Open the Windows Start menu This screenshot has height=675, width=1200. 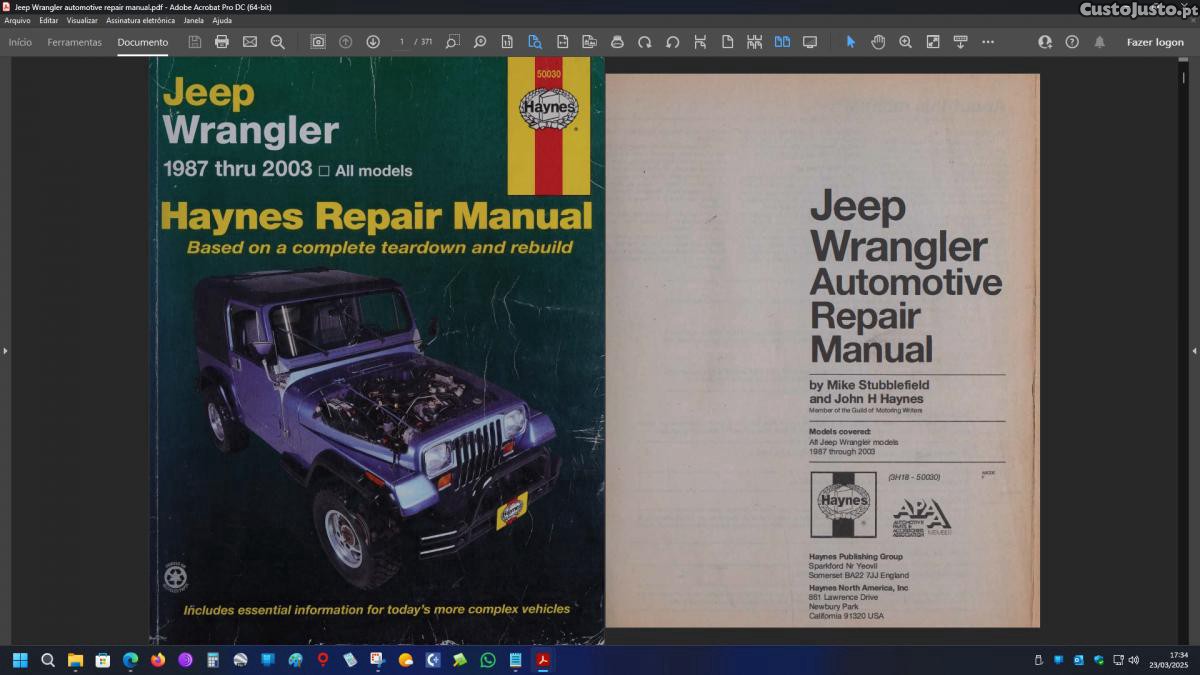(x=20, y=660)
